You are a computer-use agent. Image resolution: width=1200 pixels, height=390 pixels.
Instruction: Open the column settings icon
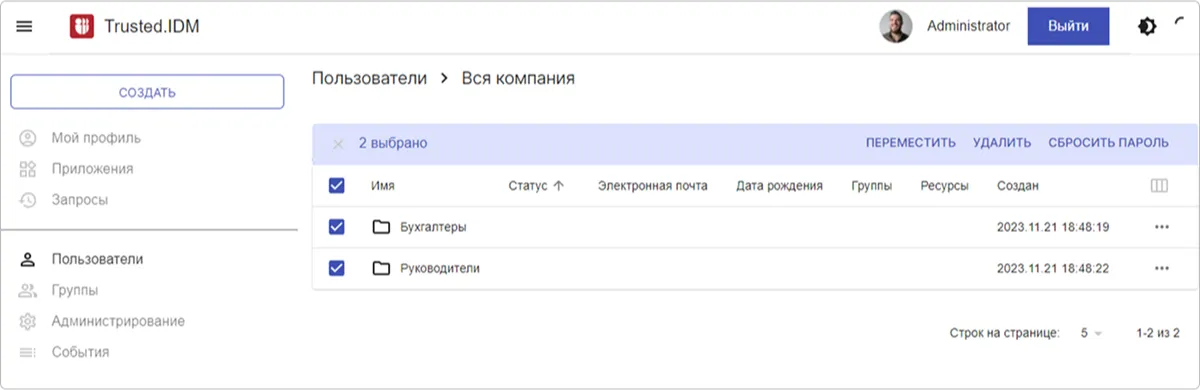[x=1160, y=186]
